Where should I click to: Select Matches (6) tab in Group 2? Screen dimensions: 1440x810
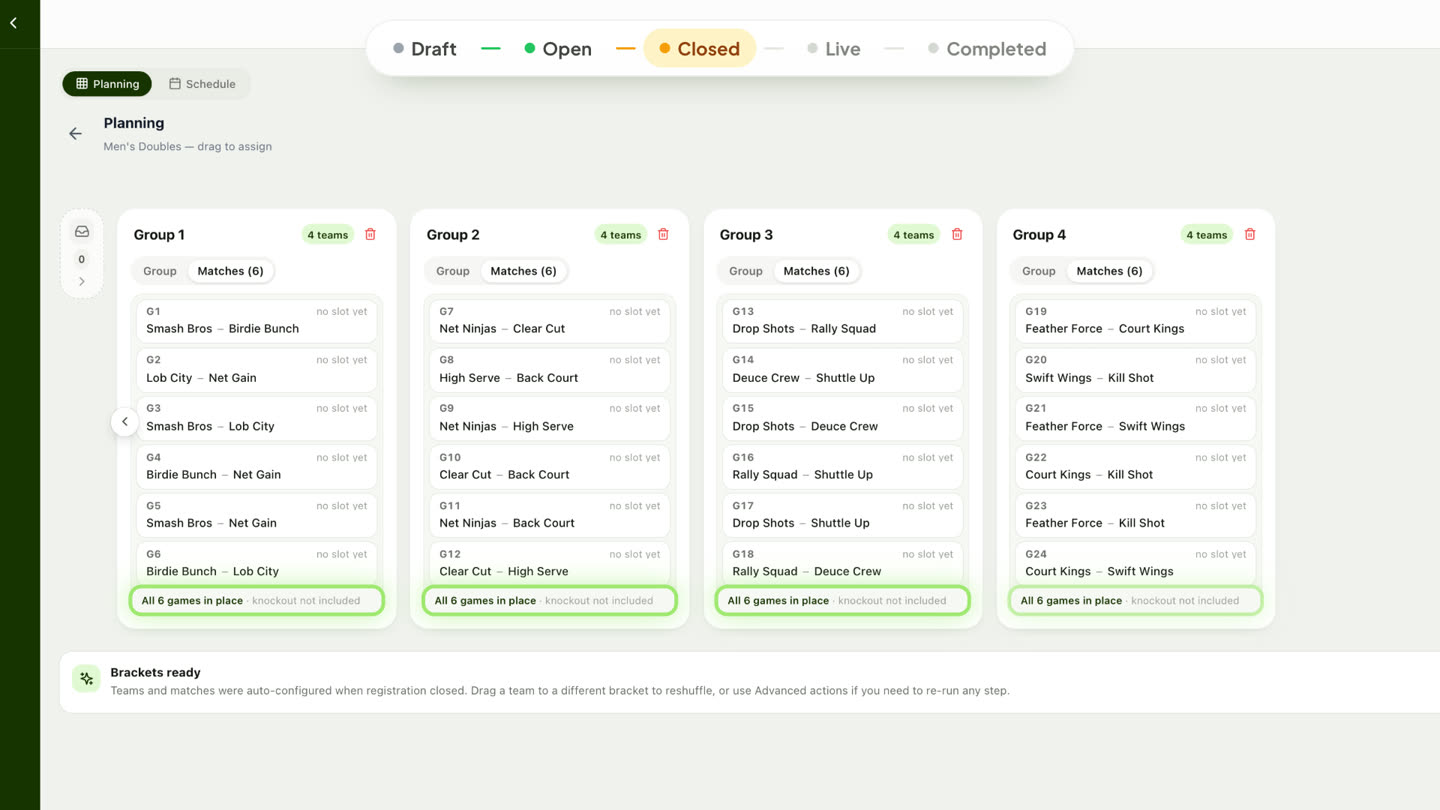[x=524, y=271]
